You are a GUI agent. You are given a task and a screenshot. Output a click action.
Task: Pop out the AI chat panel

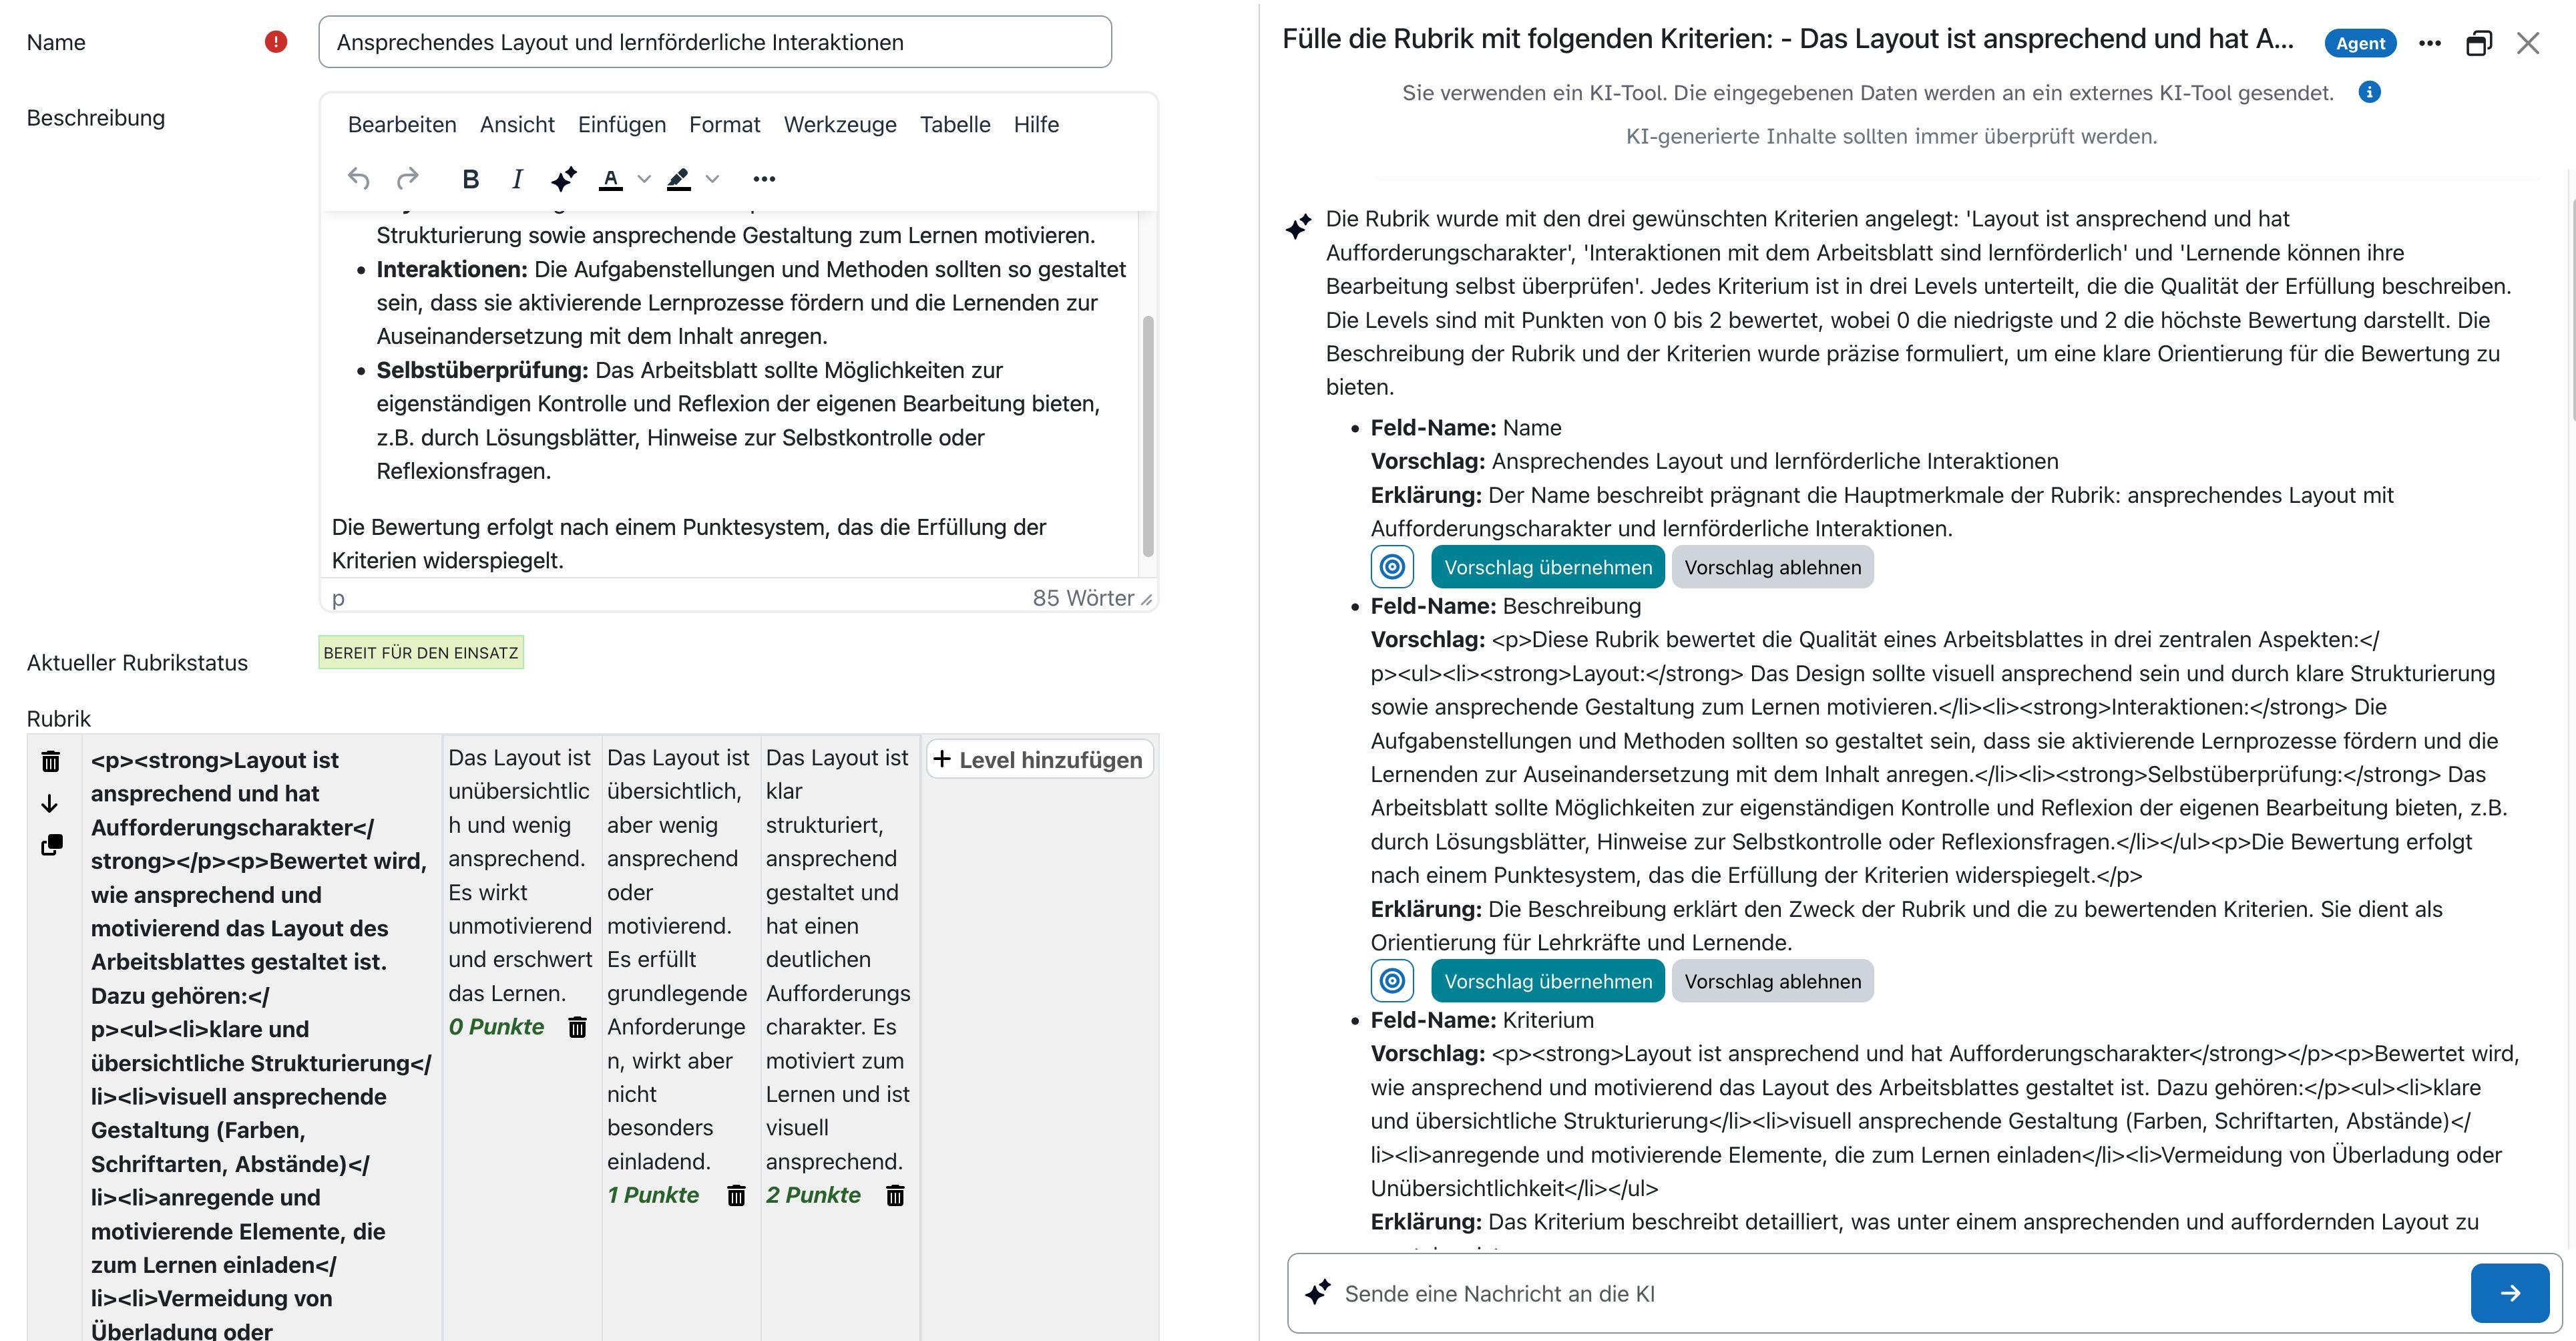(2478, 43)
